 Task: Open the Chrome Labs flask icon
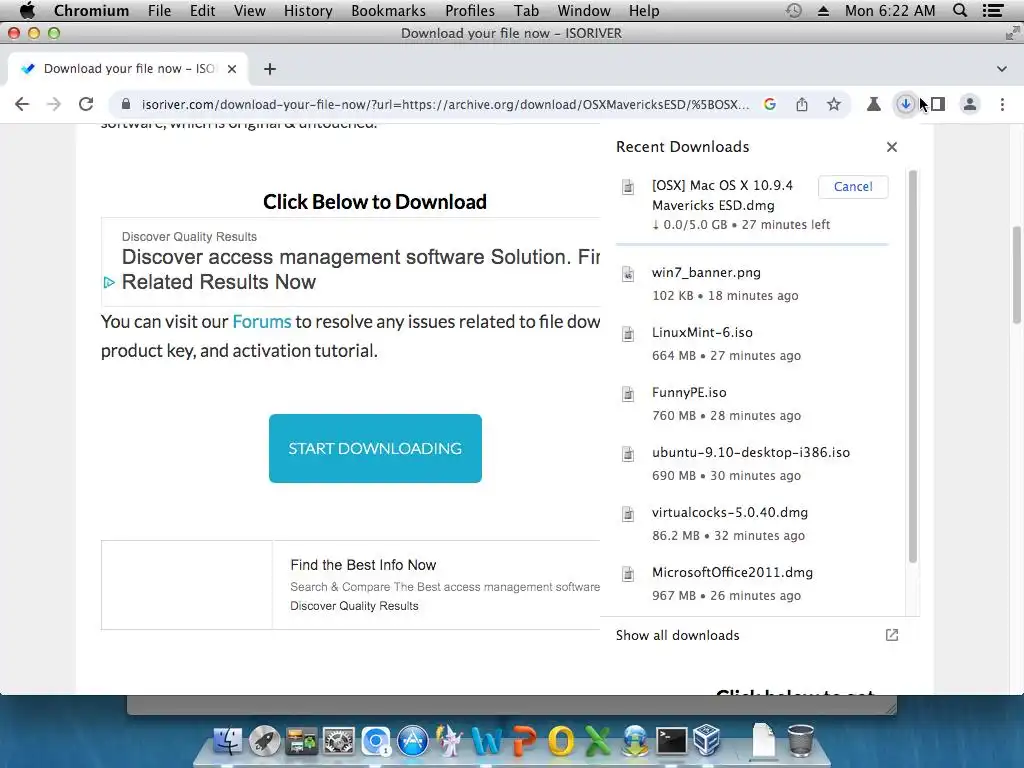873,104
